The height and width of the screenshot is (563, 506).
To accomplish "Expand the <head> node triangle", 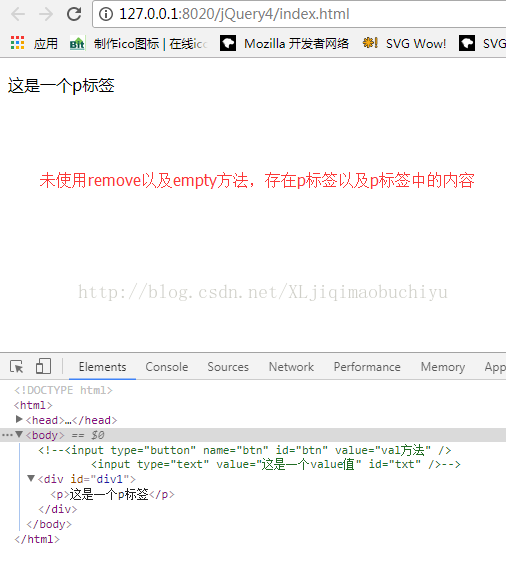I will click(x=19, y=419).
